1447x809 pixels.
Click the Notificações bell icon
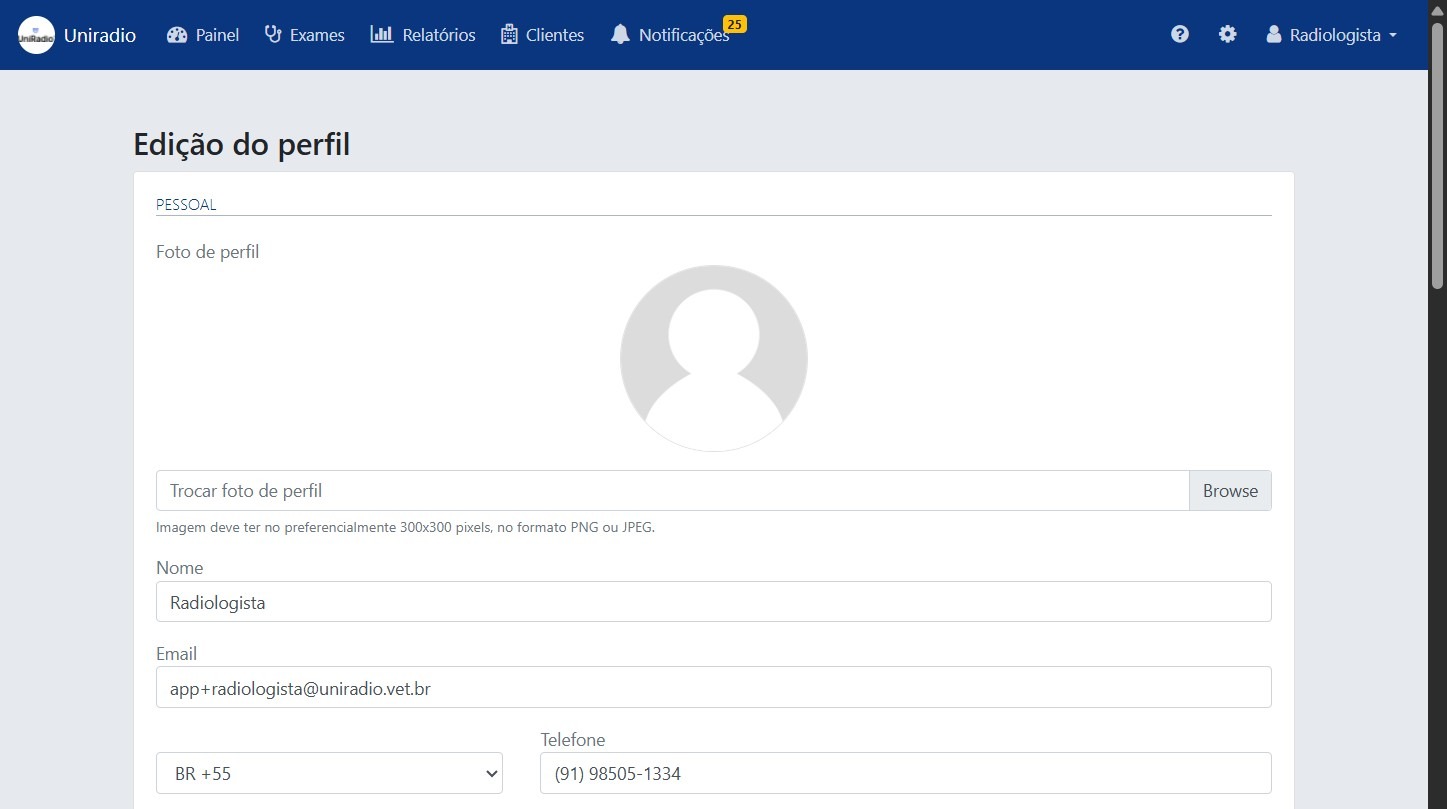tap(620, 35)
